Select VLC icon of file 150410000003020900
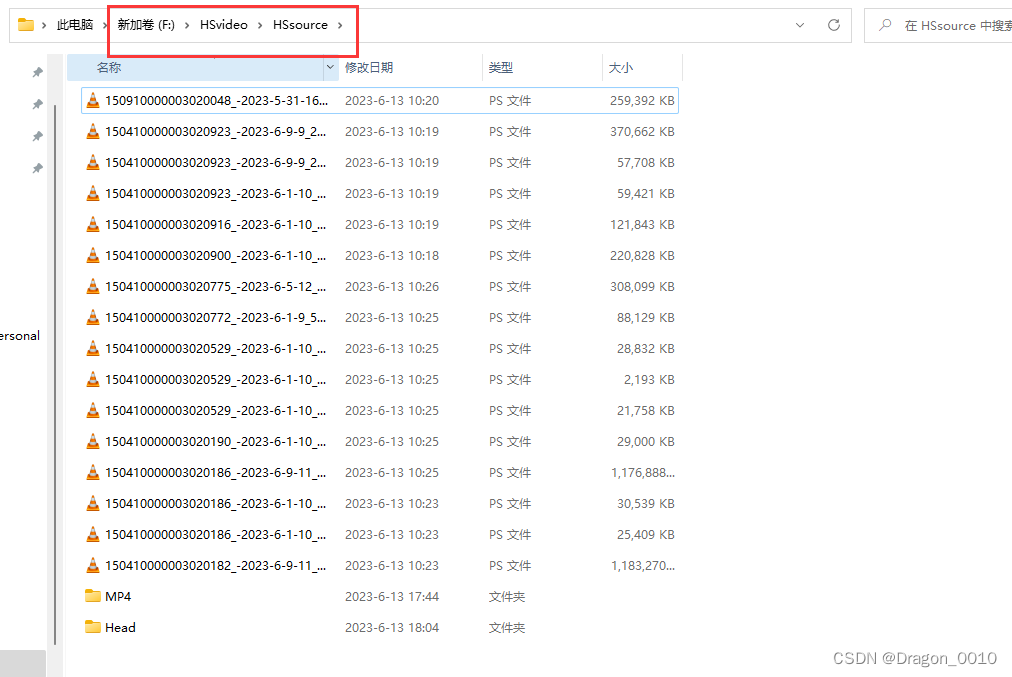The width and height of the screenshot is (1012, 677). 93,255
